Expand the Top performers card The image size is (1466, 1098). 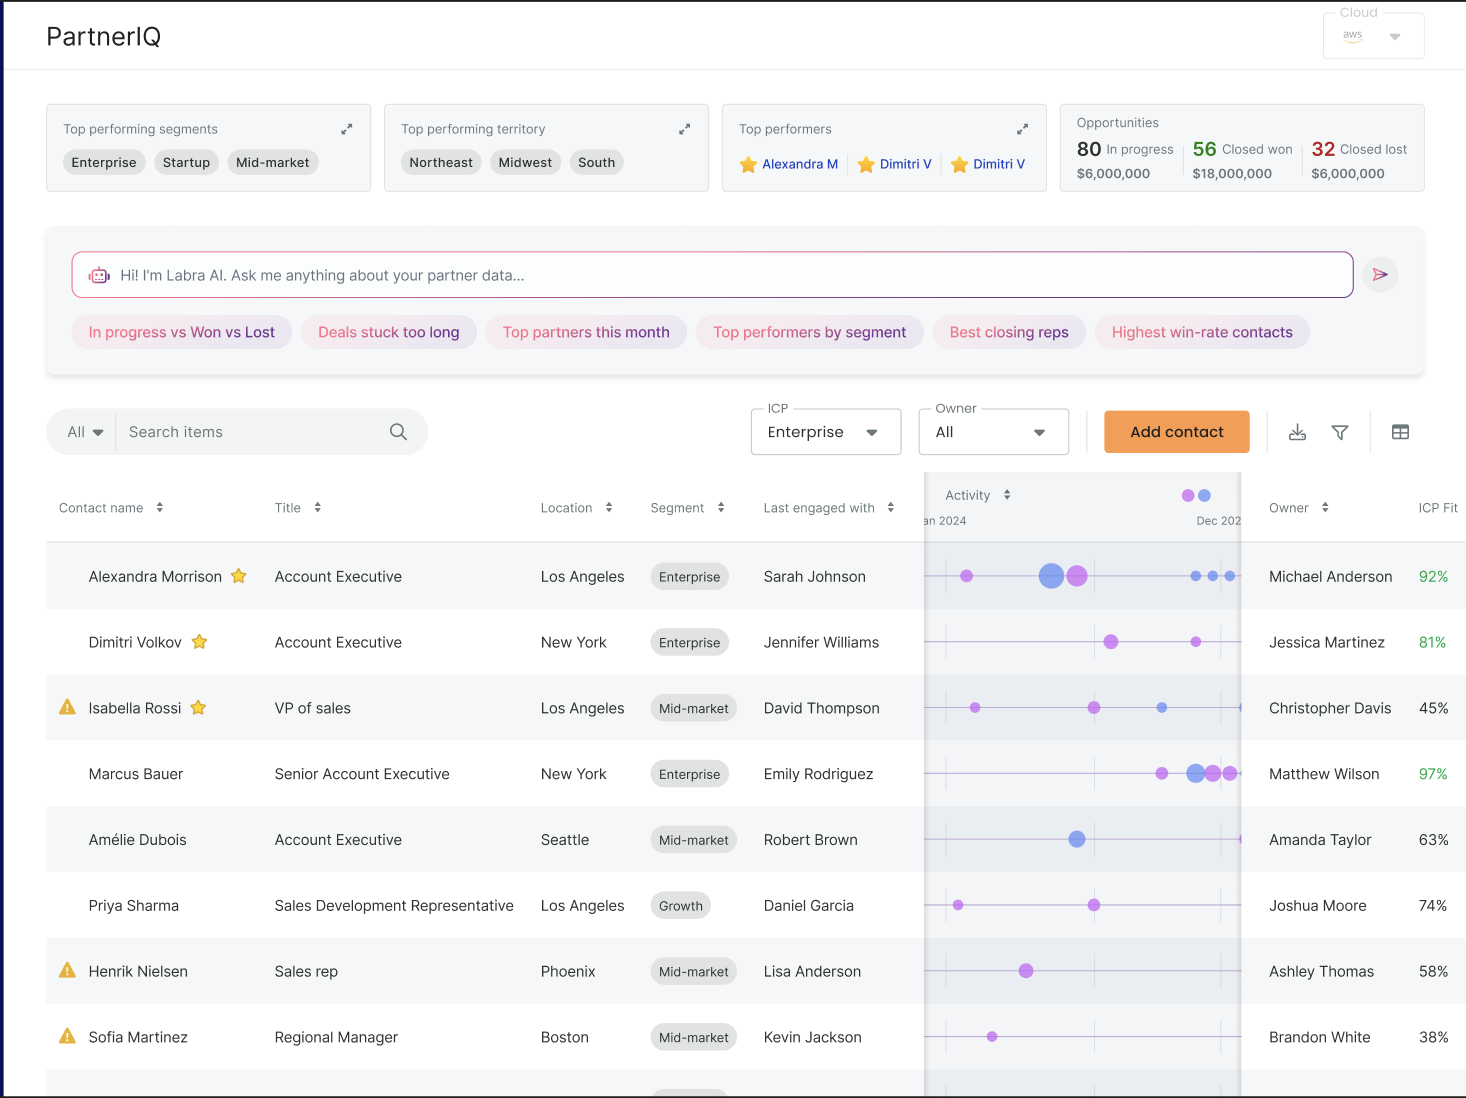point(1022,129)
